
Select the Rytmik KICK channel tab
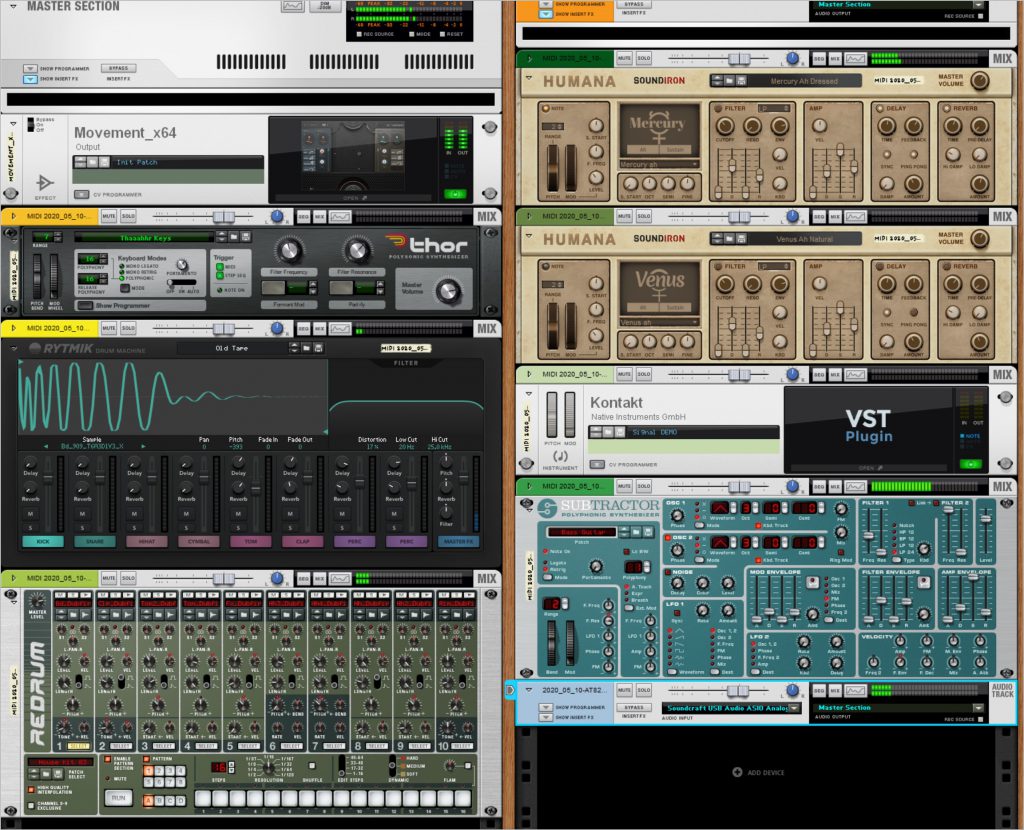point(43,541)
